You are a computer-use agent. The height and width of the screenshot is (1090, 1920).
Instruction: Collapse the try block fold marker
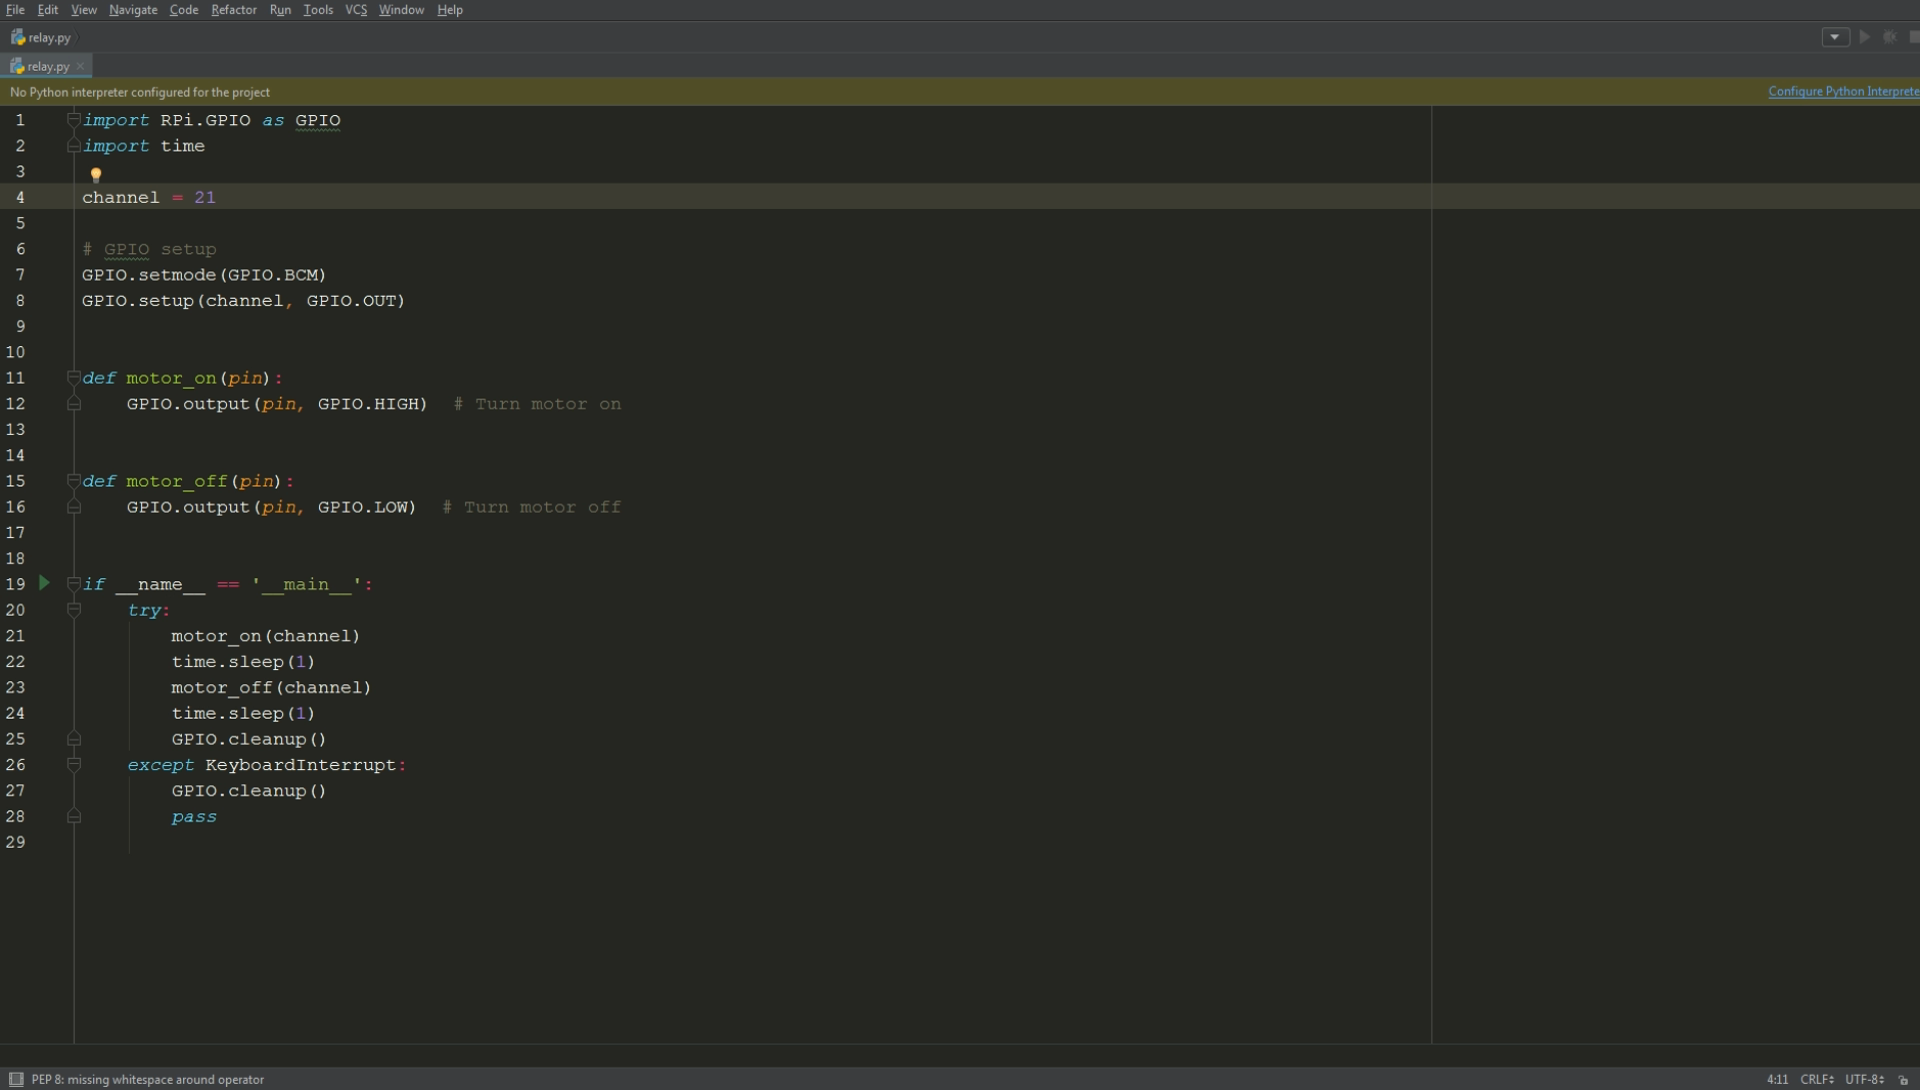click(74, 610)
